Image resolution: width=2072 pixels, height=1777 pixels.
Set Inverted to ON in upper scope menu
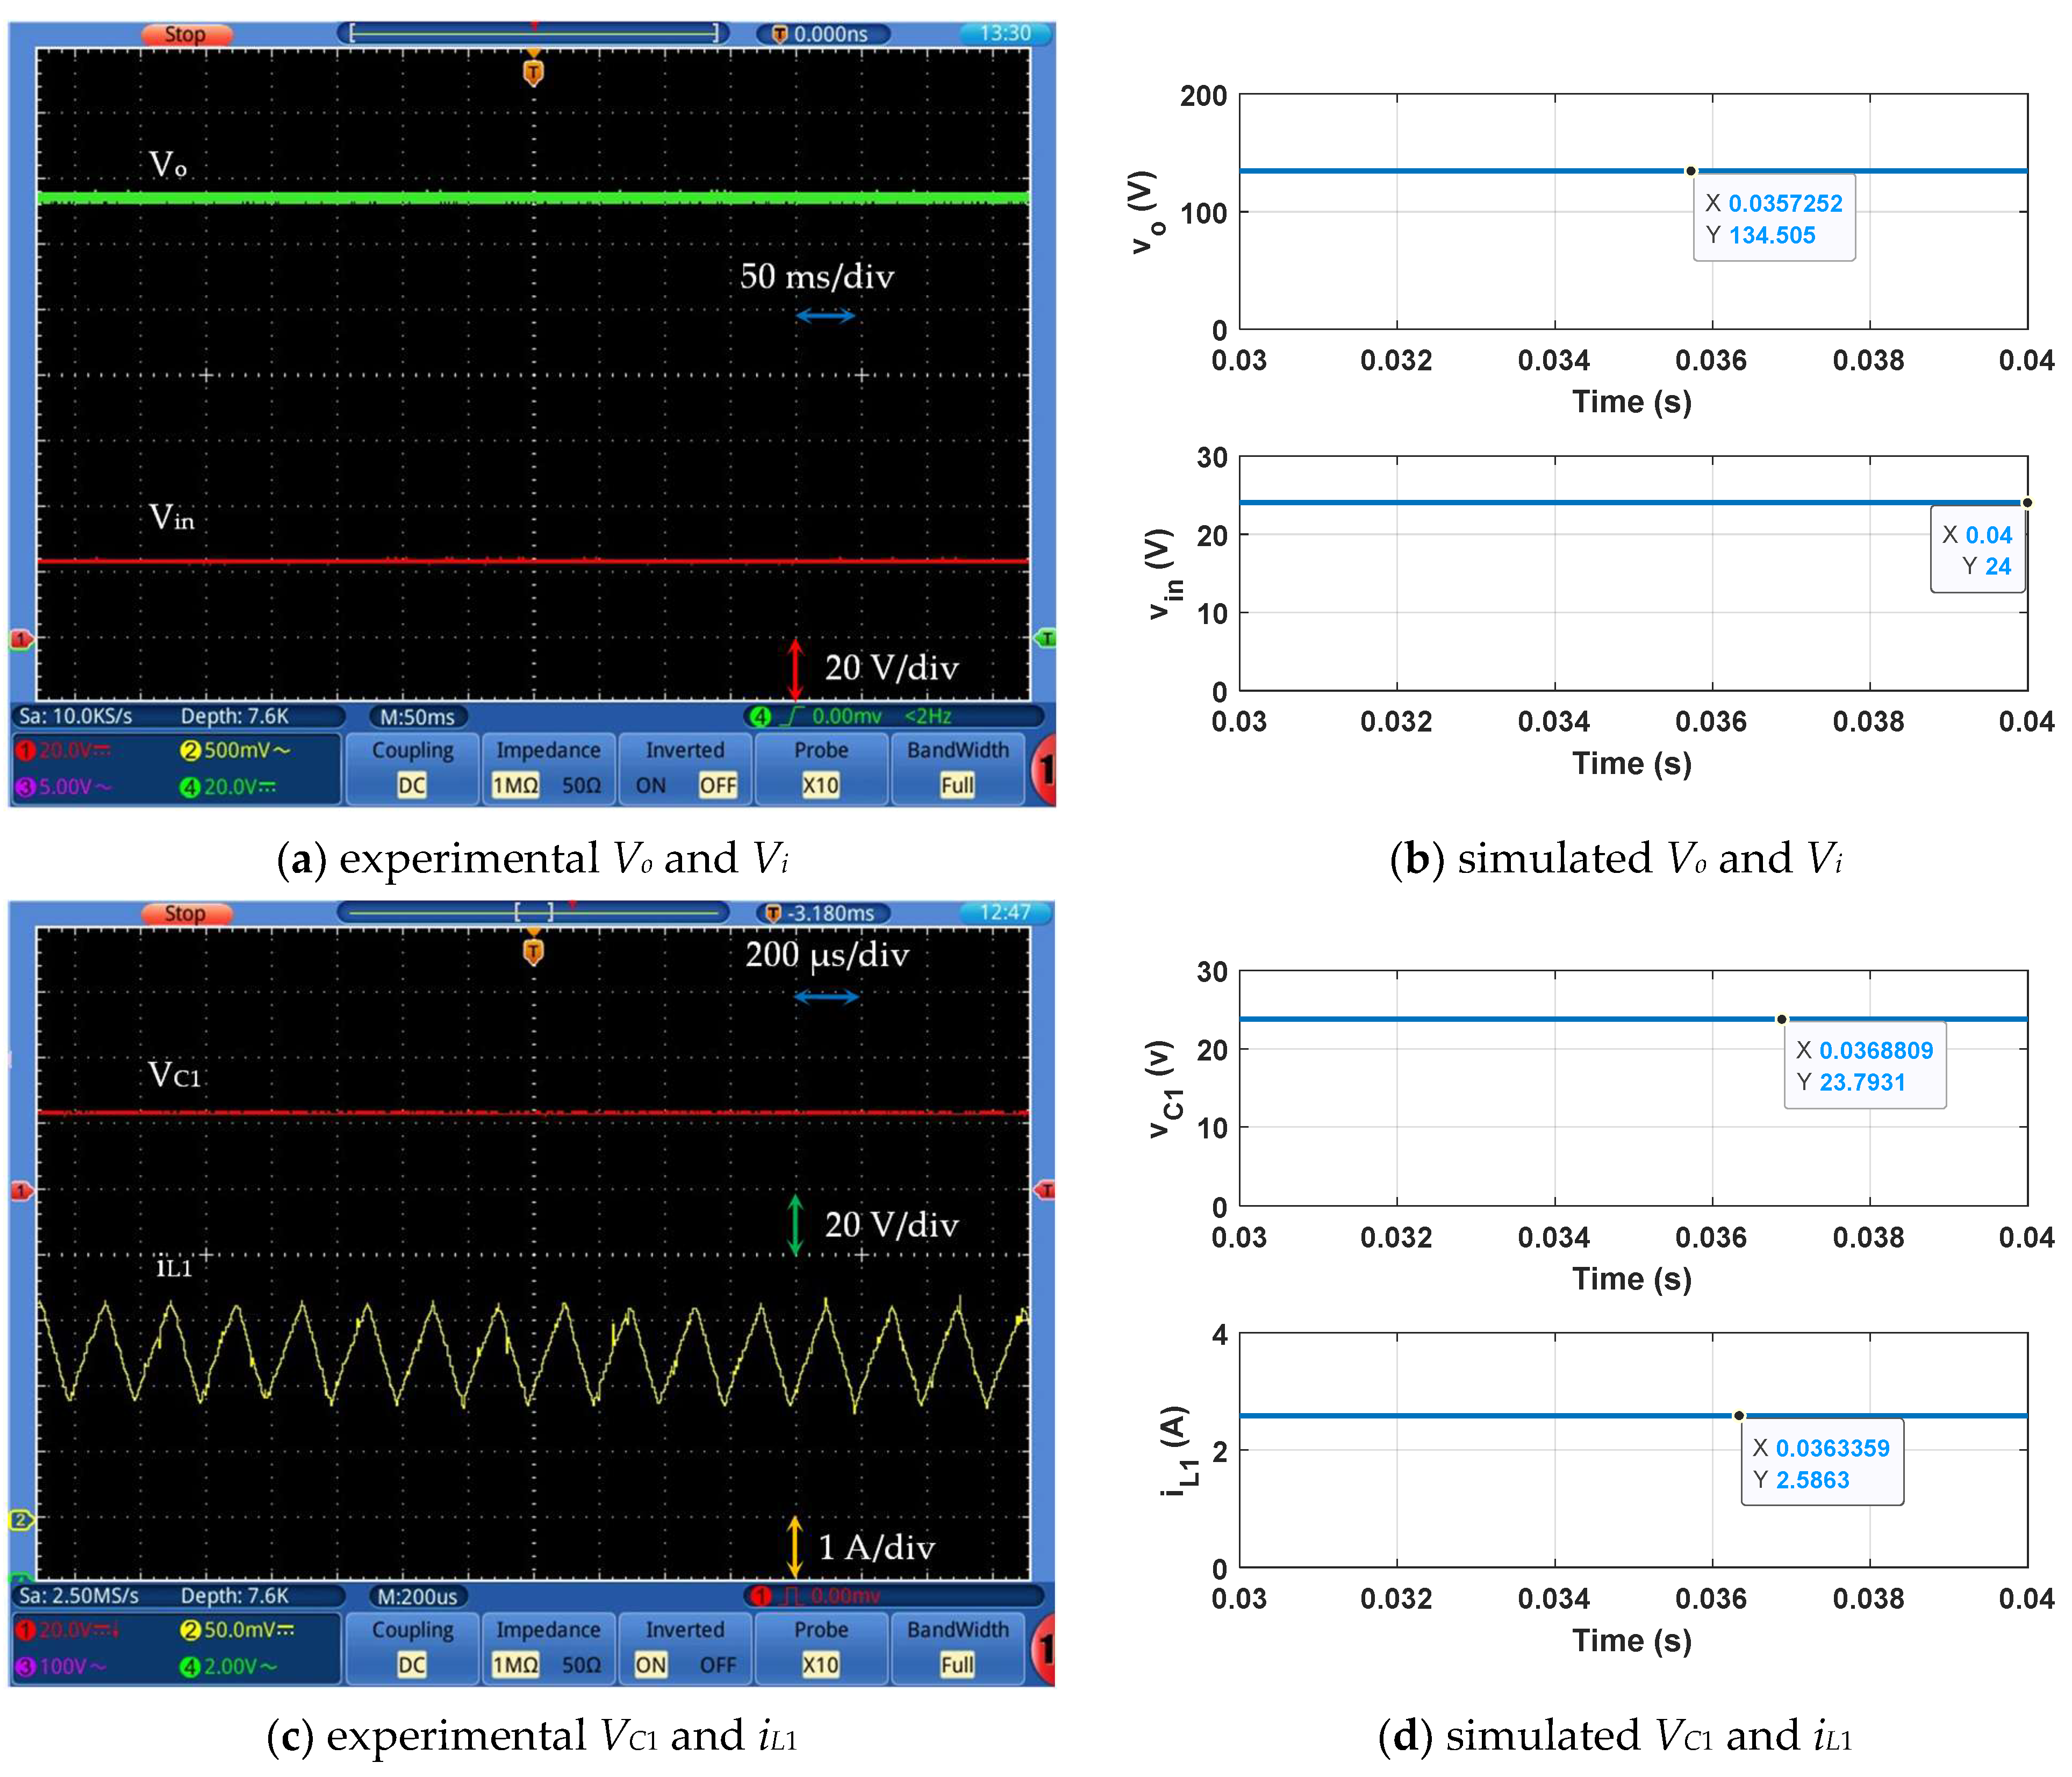tap(650, 785)
